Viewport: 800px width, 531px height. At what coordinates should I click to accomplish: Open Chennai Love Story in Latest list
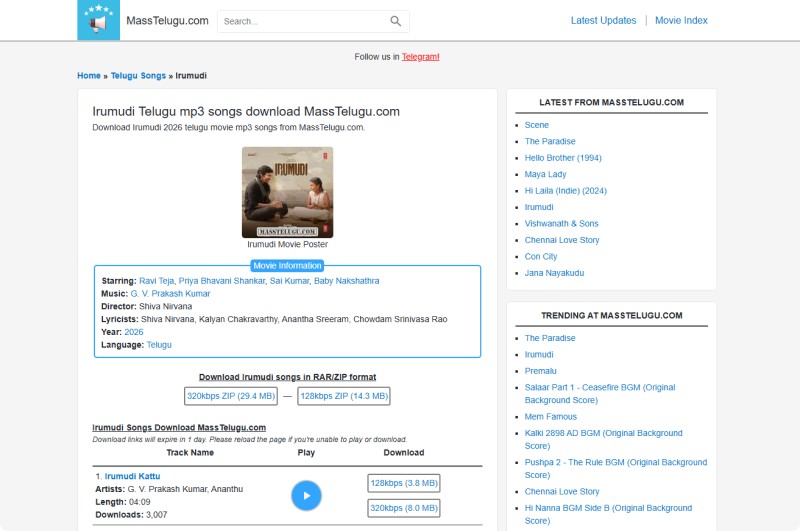[x=562, y=240]
